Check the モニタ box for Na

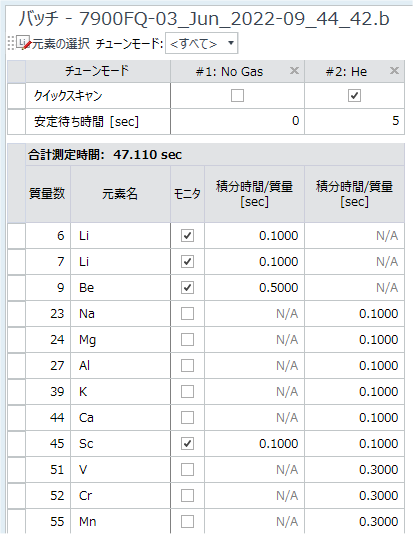pos(187,314)
